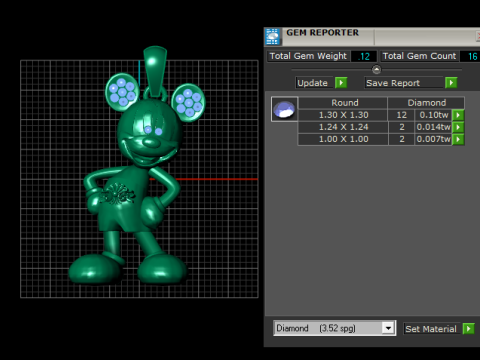Image resolution: width=480 pixels, height=360 pixels.
Task: Click the Update button
Action: 315,83
